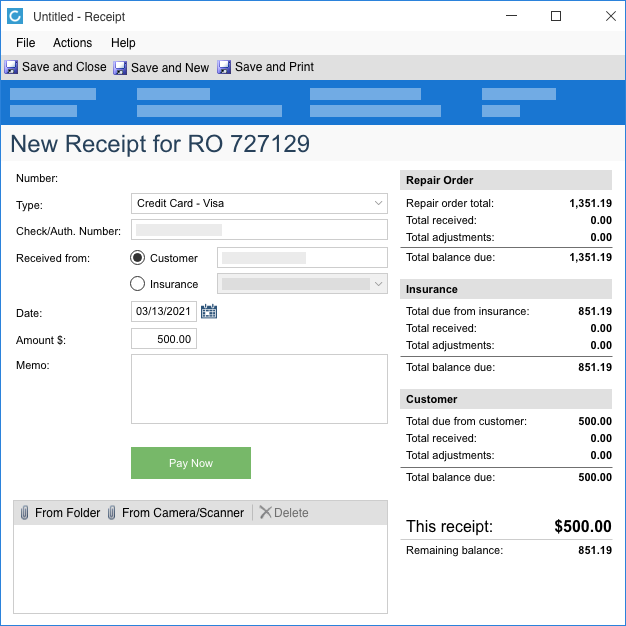Open the File menu
Screen dimensions: 626x626
(25, 43)
